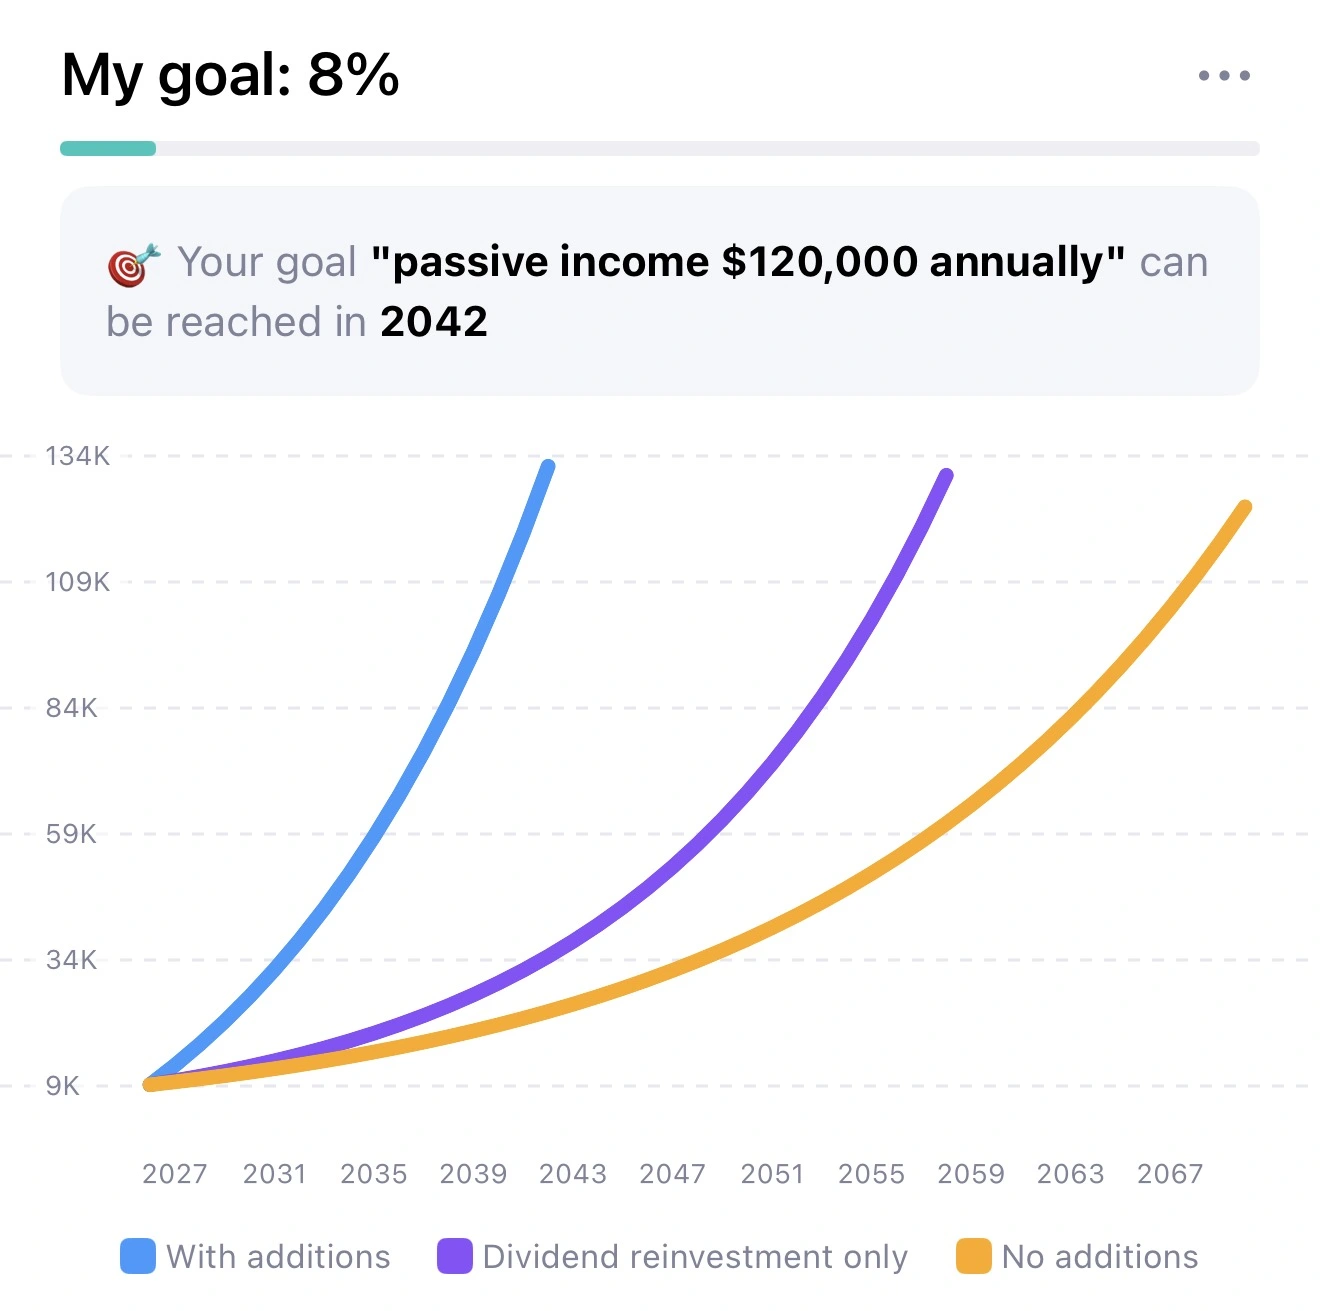
Task: Click the curves' starting point at 9K
Action: tap(150, 1084)
